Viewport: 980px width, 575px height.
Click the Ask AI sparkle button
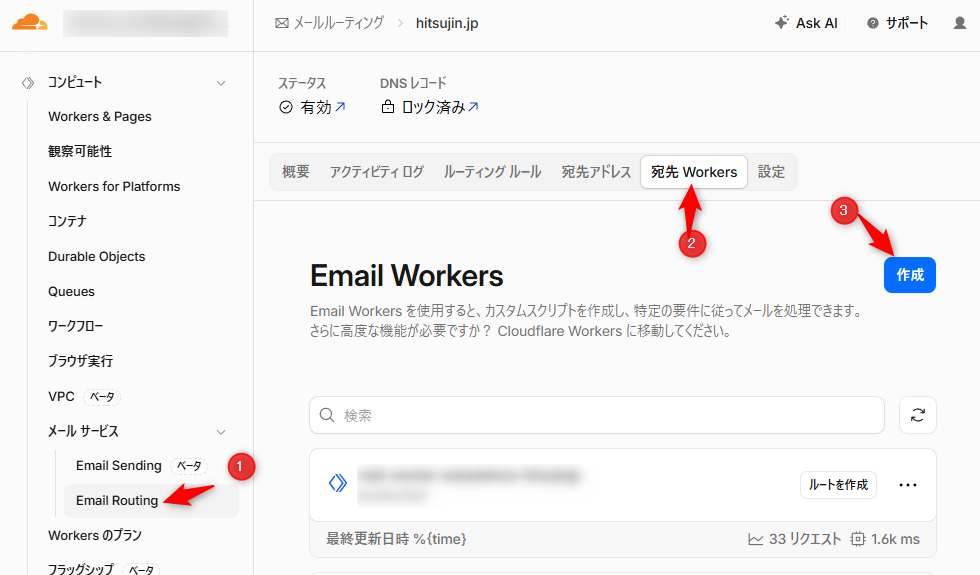click(x=806, y=23)
